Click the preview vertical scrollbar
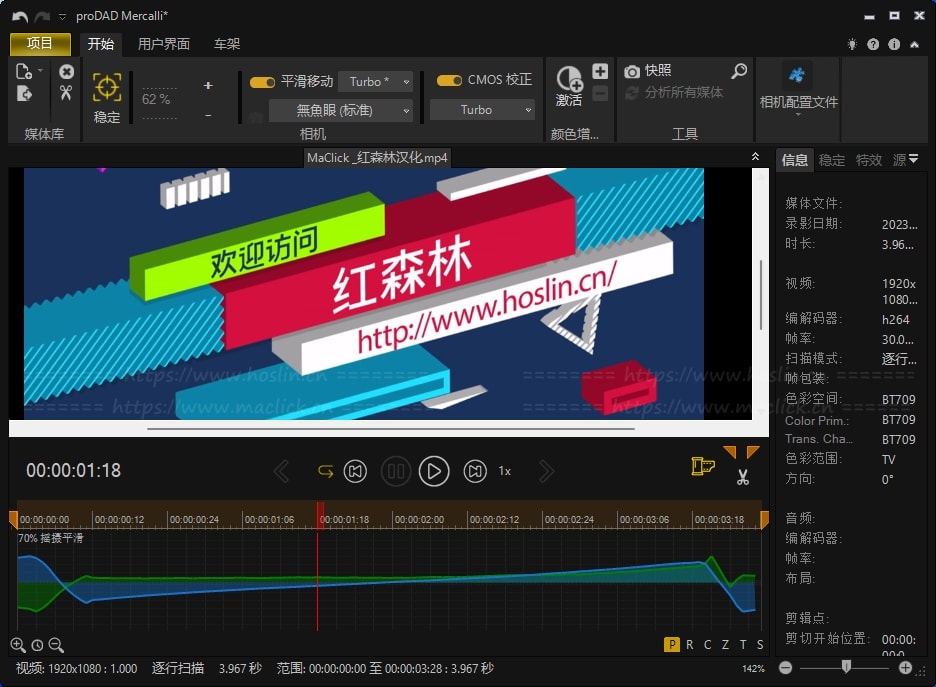This screenshot has width=936, height=687. [760, 294]
